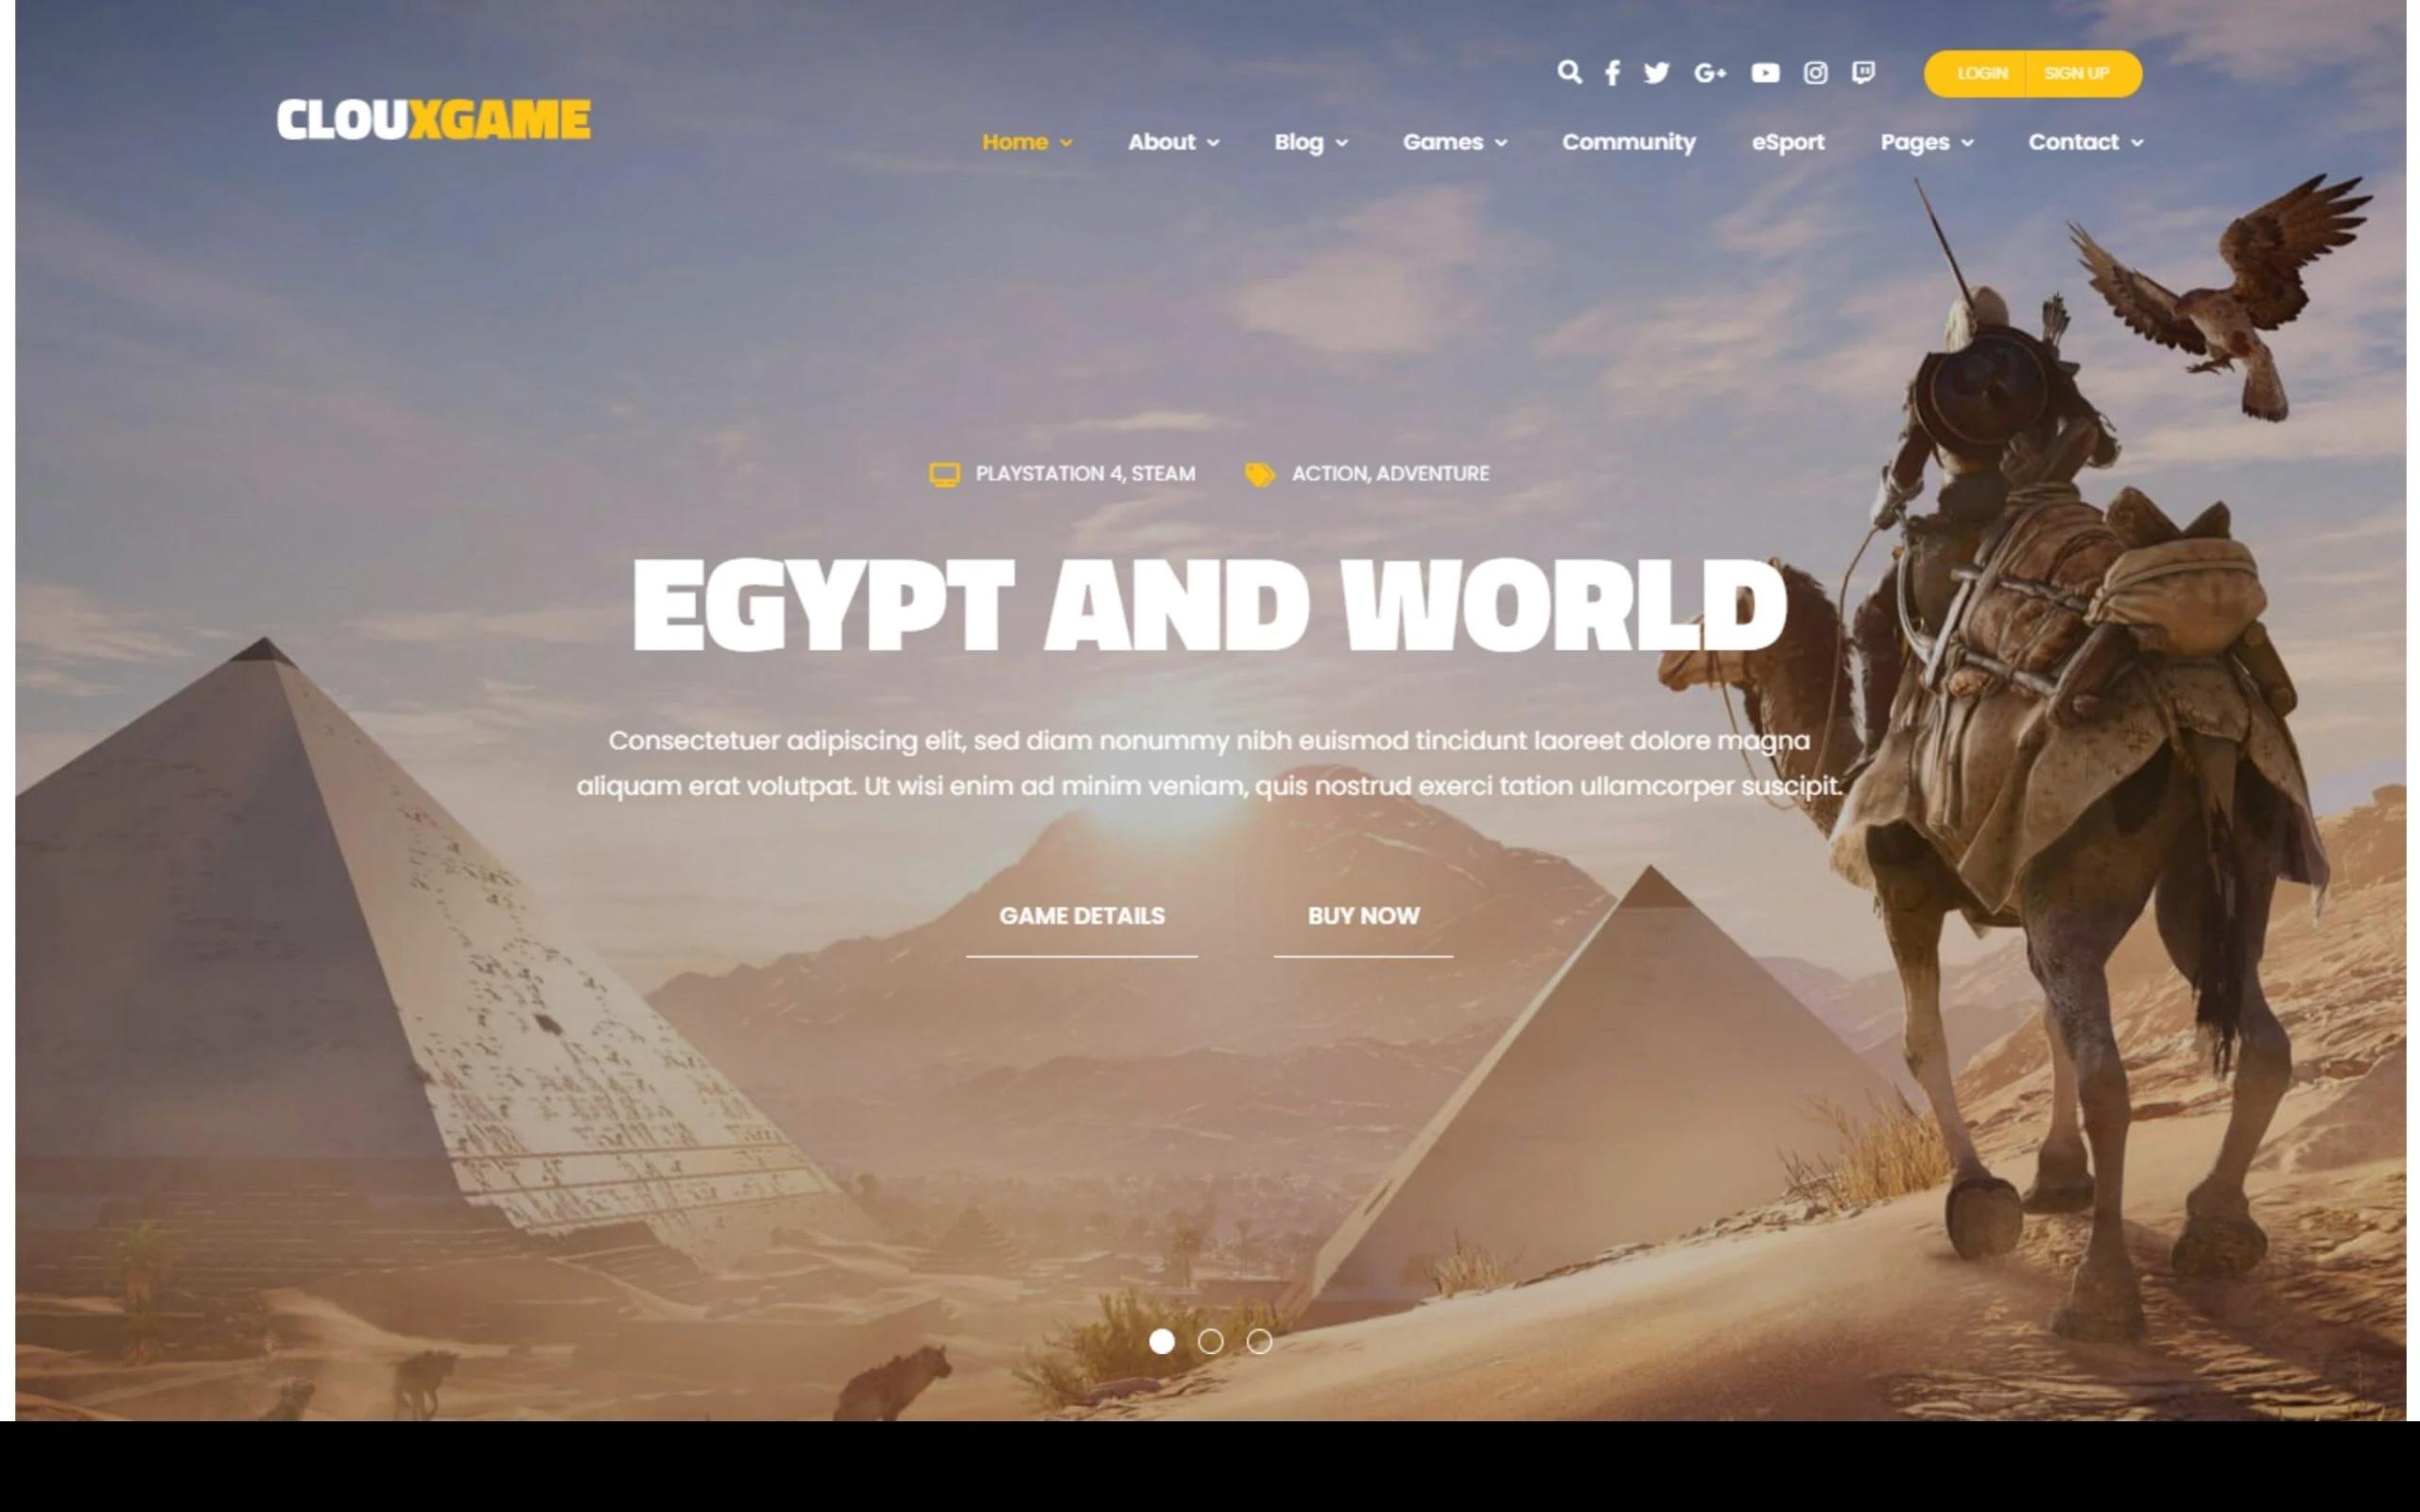Open the Instagram social icon
The image size is (2420, 1512).
(1815, 72)
